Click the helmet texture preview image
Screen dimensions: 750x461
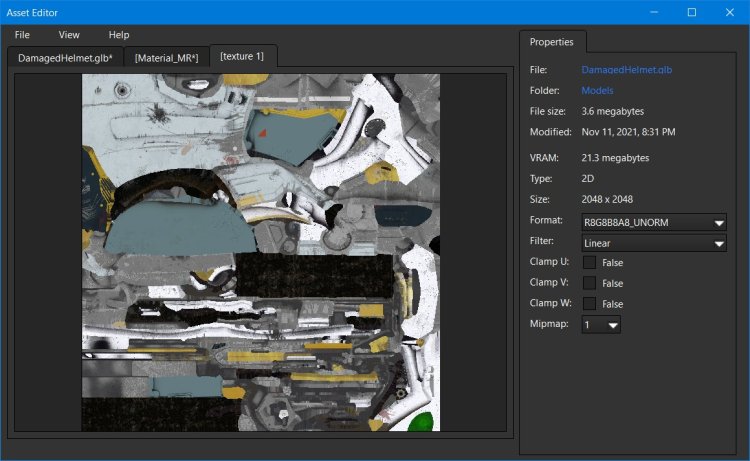click(260, 252)
